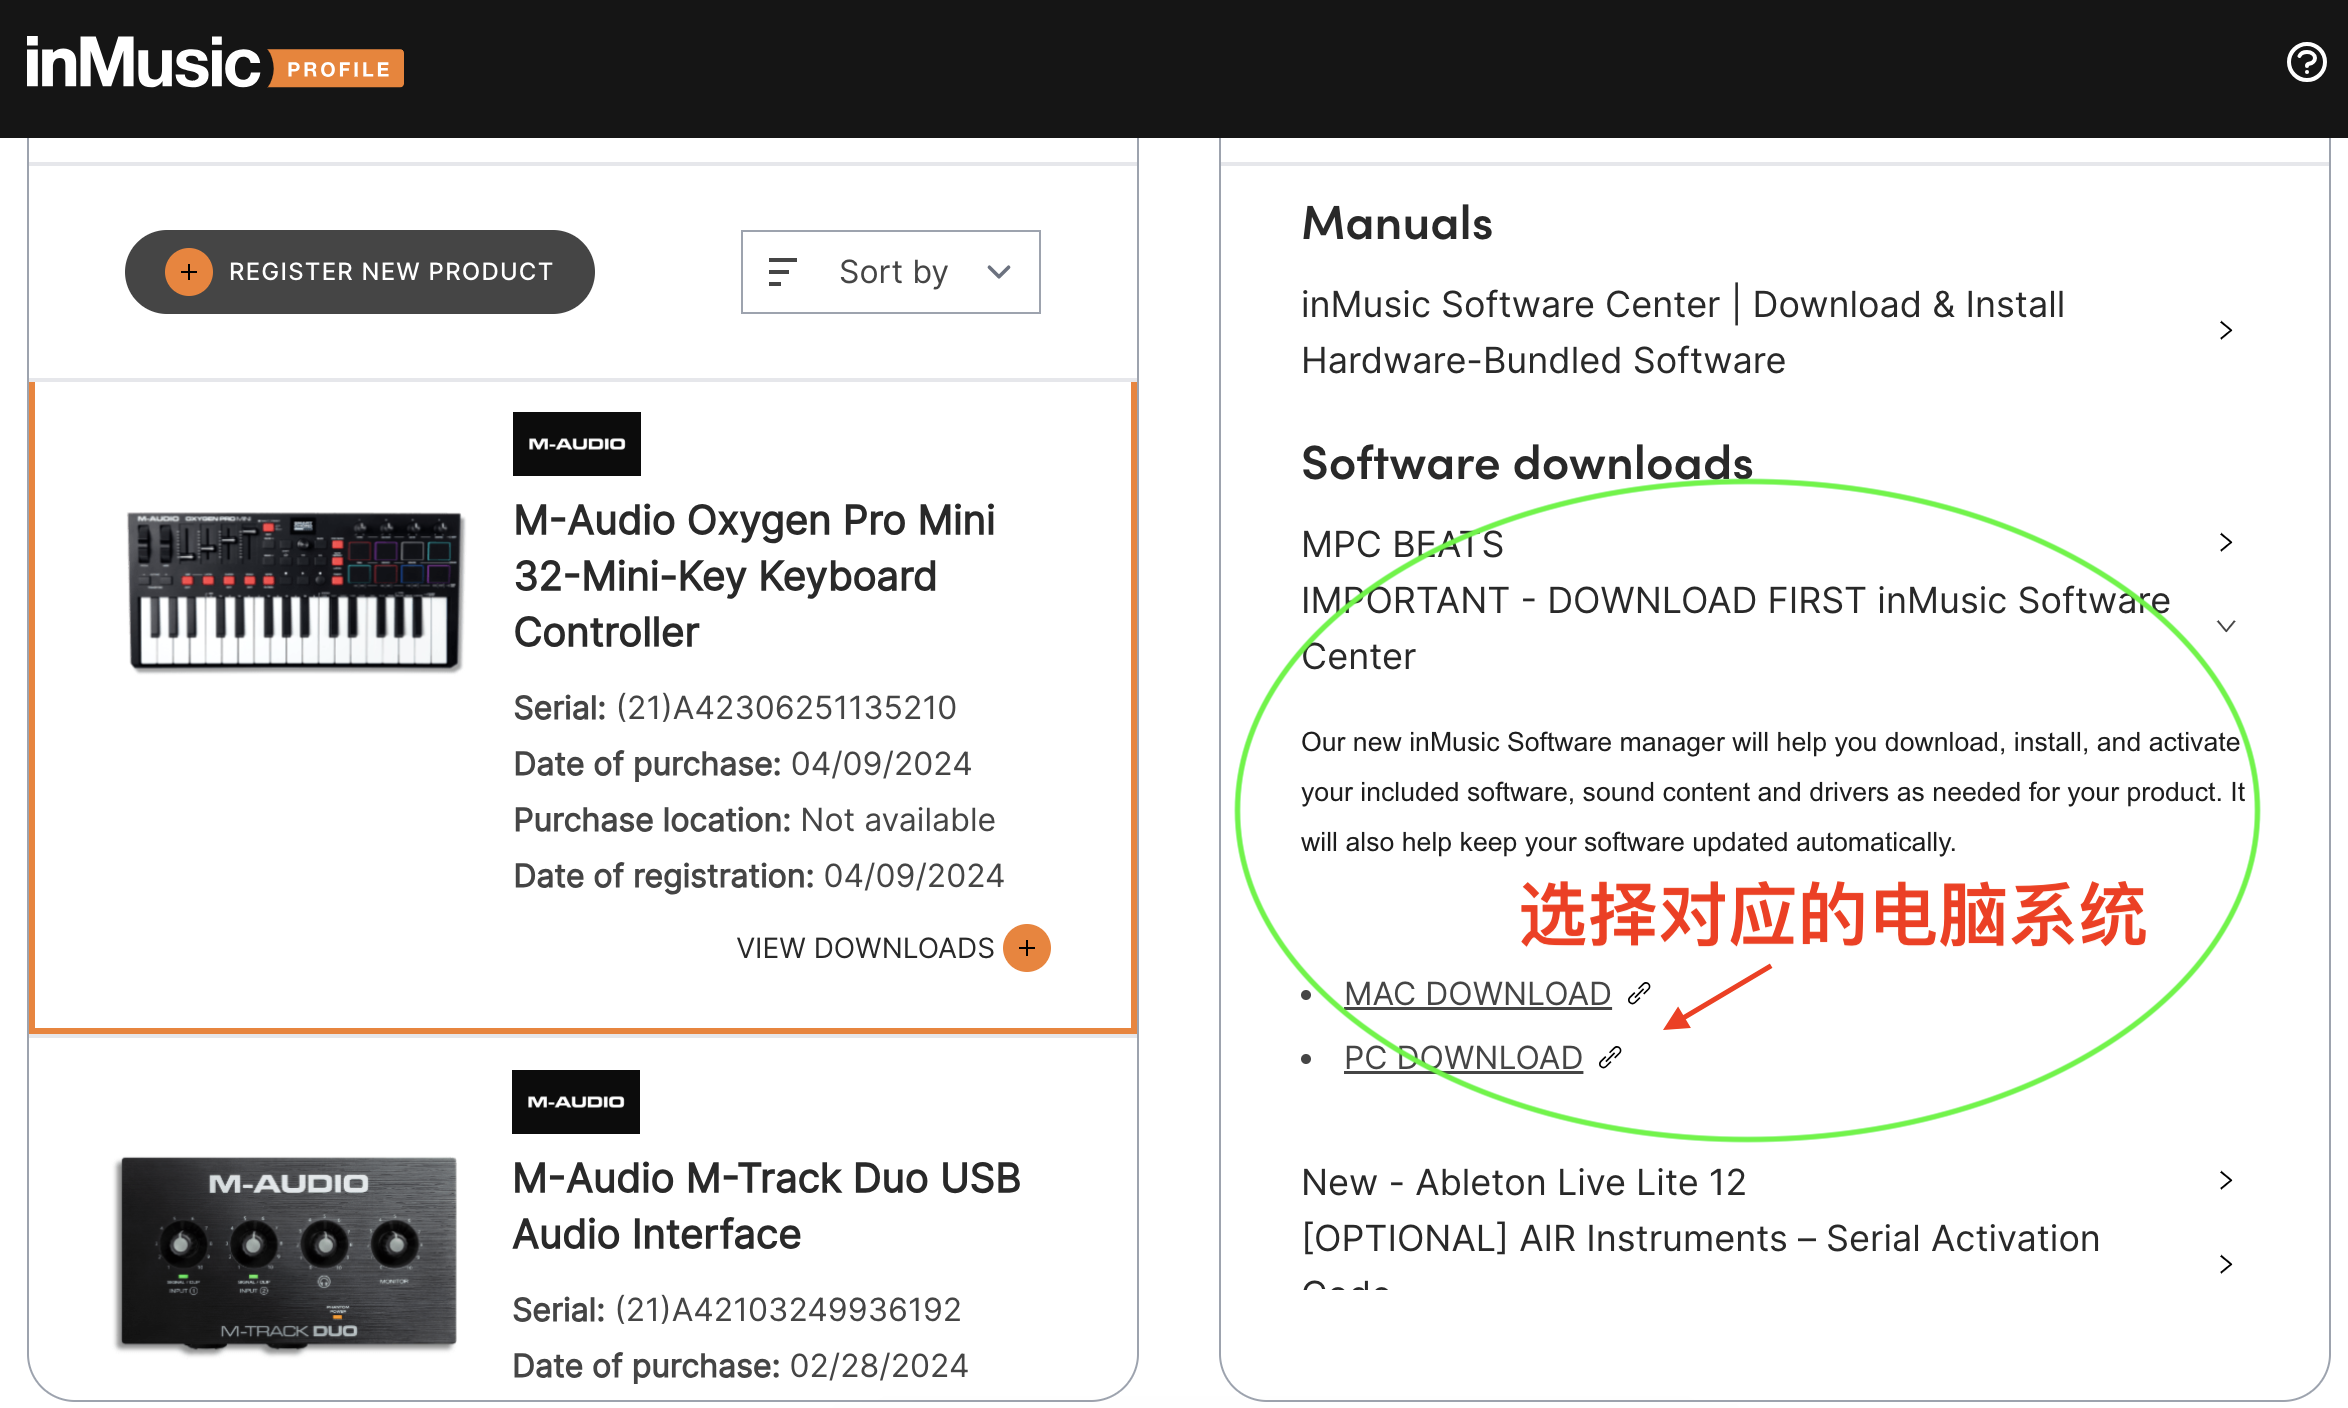Click the IMPORTANT - DOWNLOAD FIRST inMusic Software Center heading
This screenshot has height=1408, width=2348.
click(x=1735, y=628)
